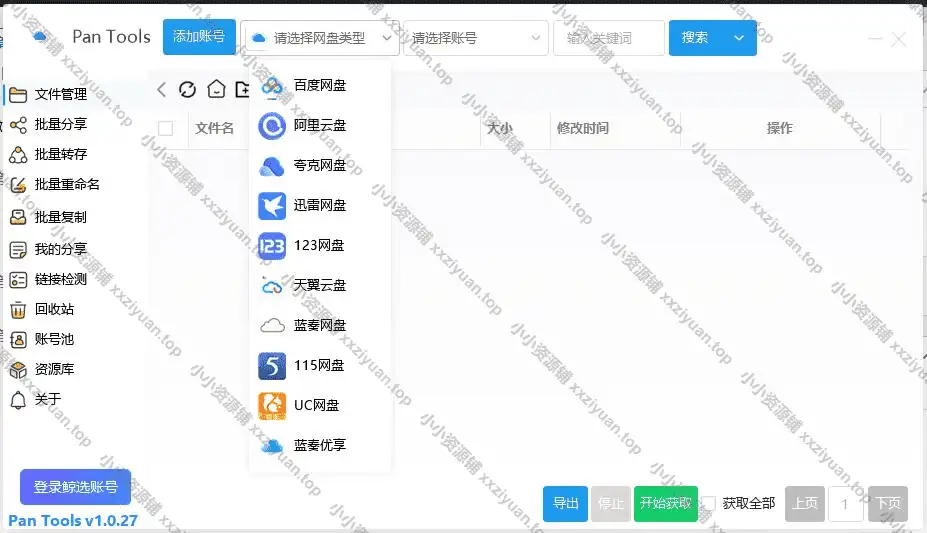Pick 夸克网盘 from the drive options
This screenshot has height=533, width=927.
coord(319,166)
